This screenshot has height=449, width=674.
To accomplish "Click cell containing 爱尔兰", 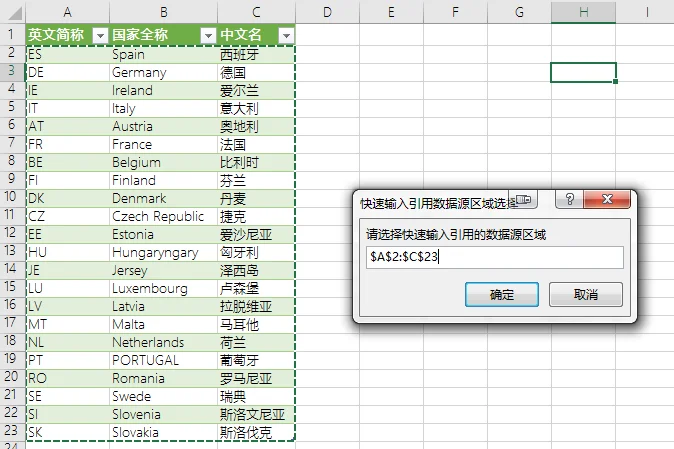I will pos(256,90).
